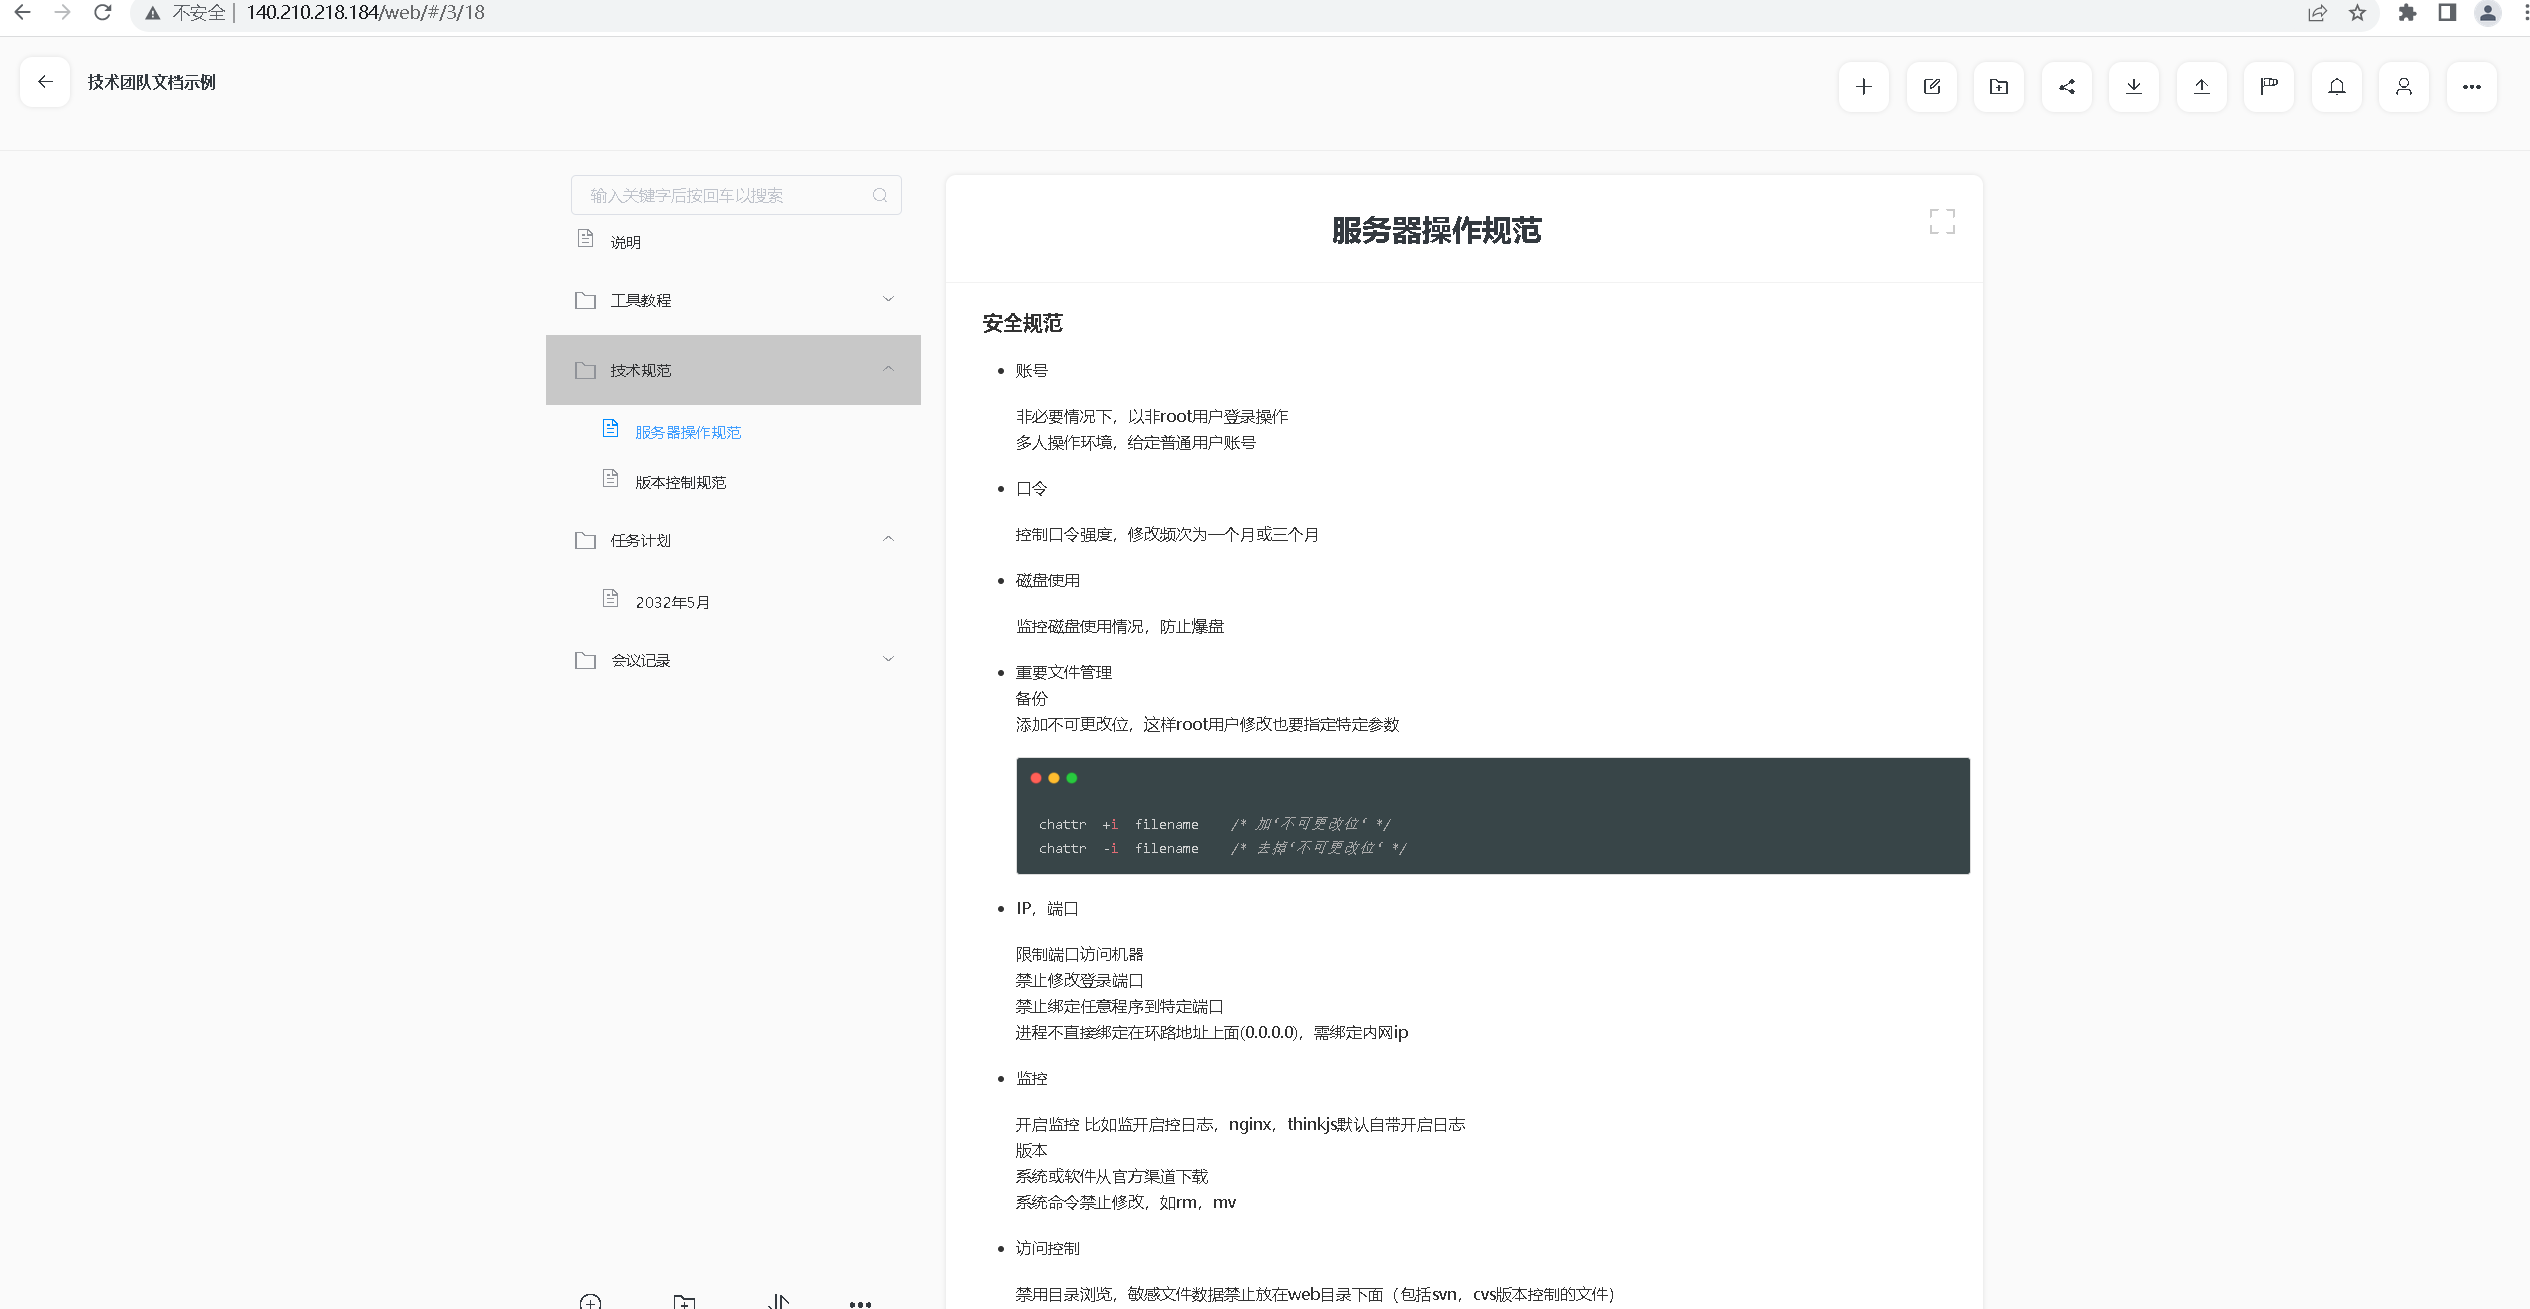Open the 2032年5月 document

[672, 602]
